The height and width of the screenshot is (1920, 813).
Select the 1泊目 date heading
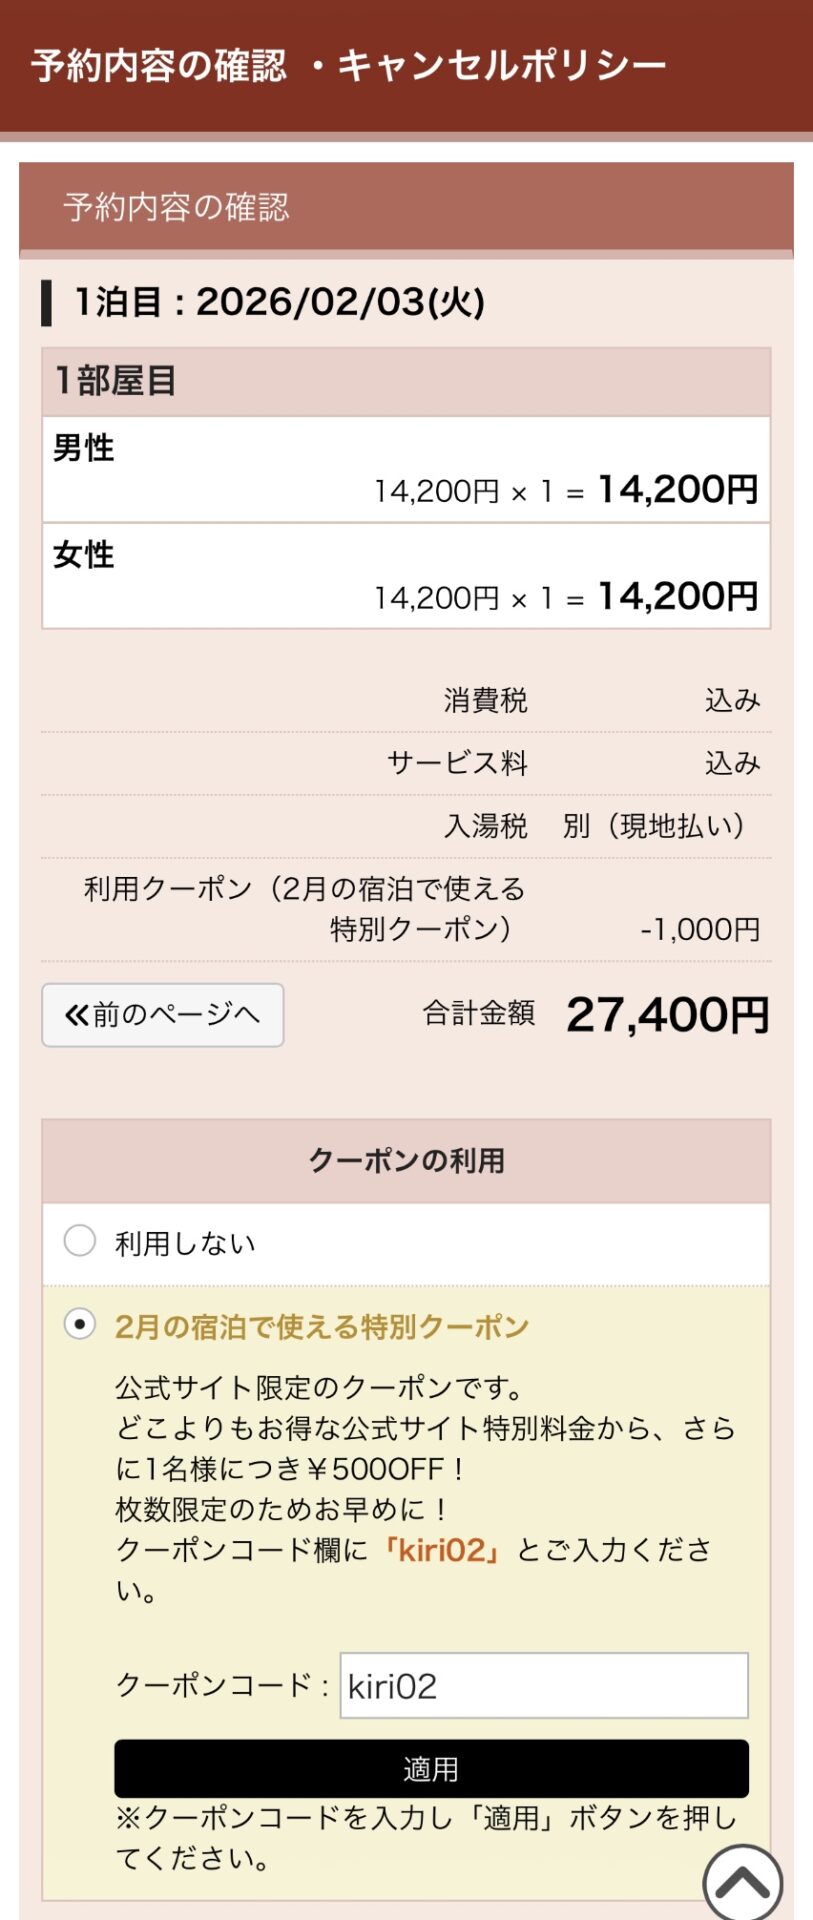click(280, 302)
